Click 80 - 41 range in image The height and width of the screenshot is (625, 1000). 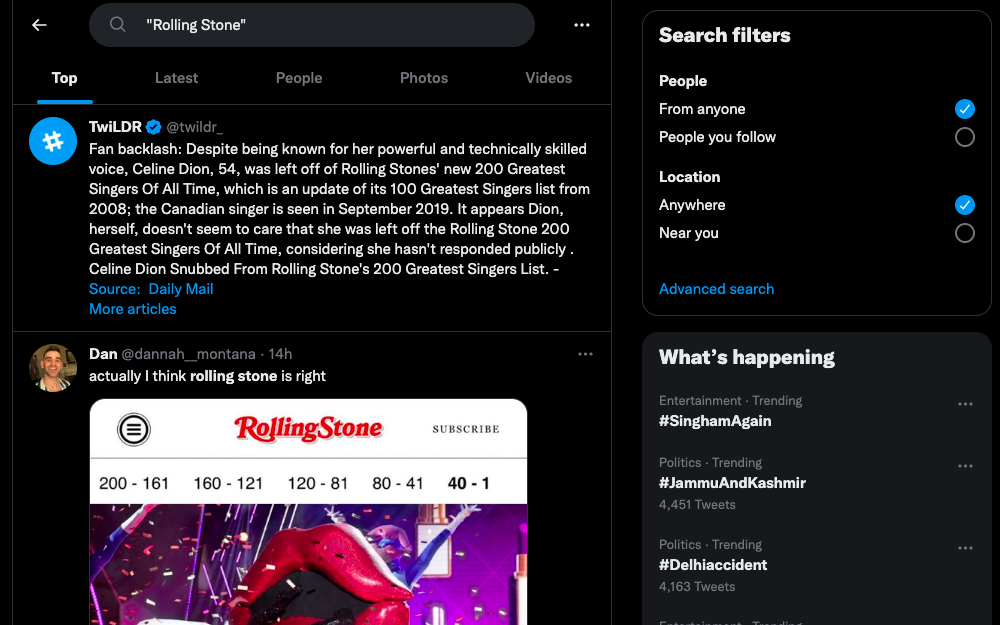click(398, 483)
